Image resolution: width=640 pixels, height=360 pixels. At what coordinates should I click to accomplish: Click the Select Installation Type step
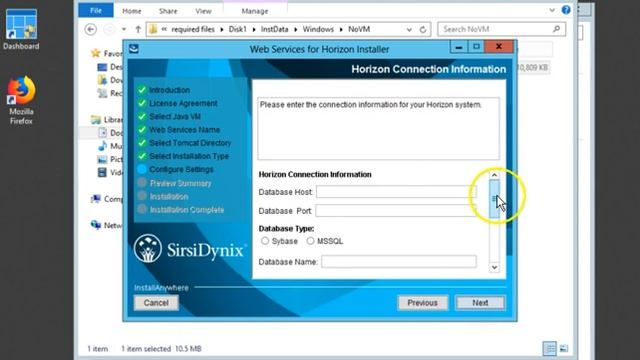[189, 156]
